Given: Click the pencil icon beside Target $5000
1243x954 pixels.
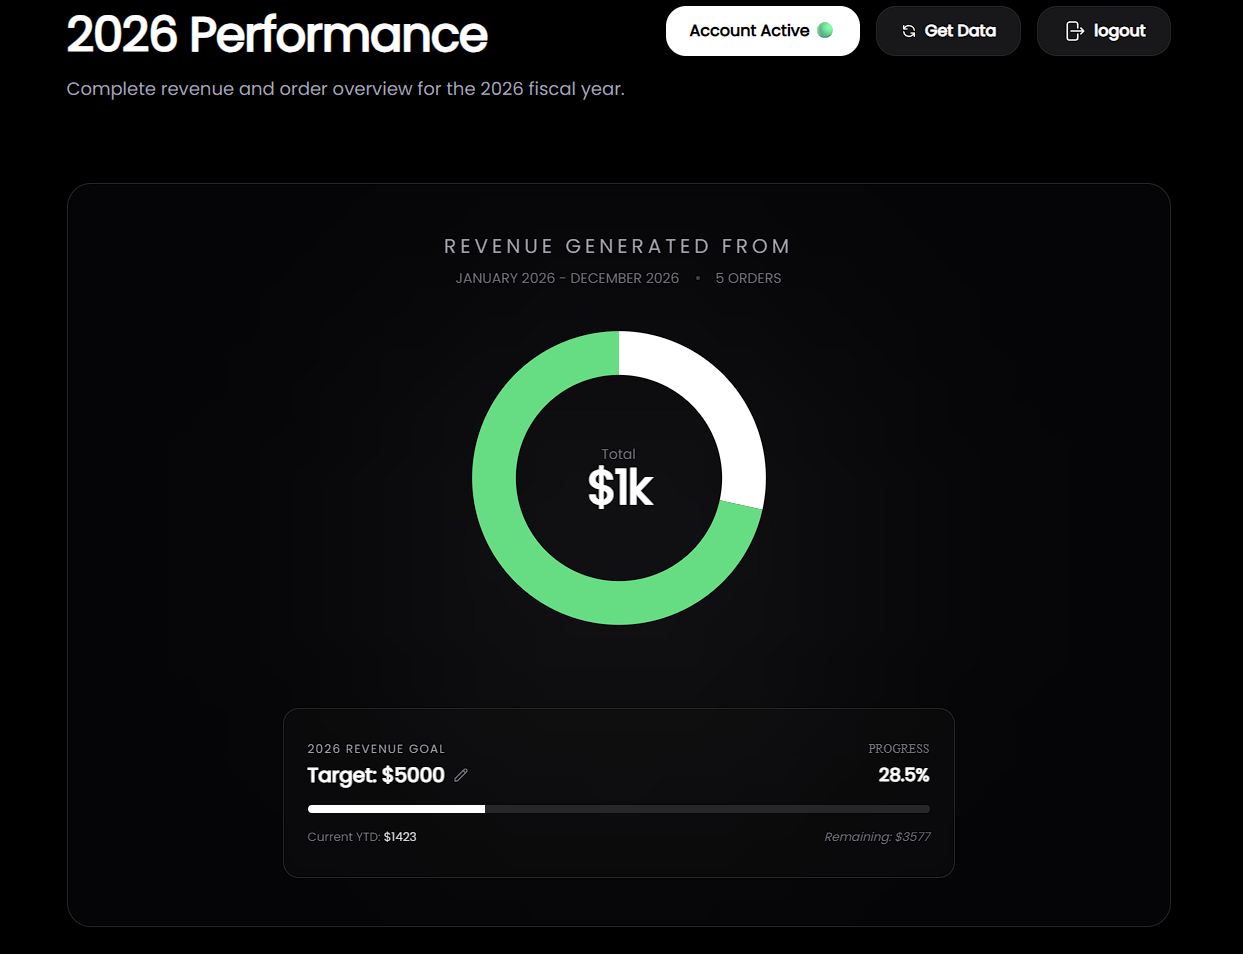Looking at the screenshot, I should tap(461, 775).
